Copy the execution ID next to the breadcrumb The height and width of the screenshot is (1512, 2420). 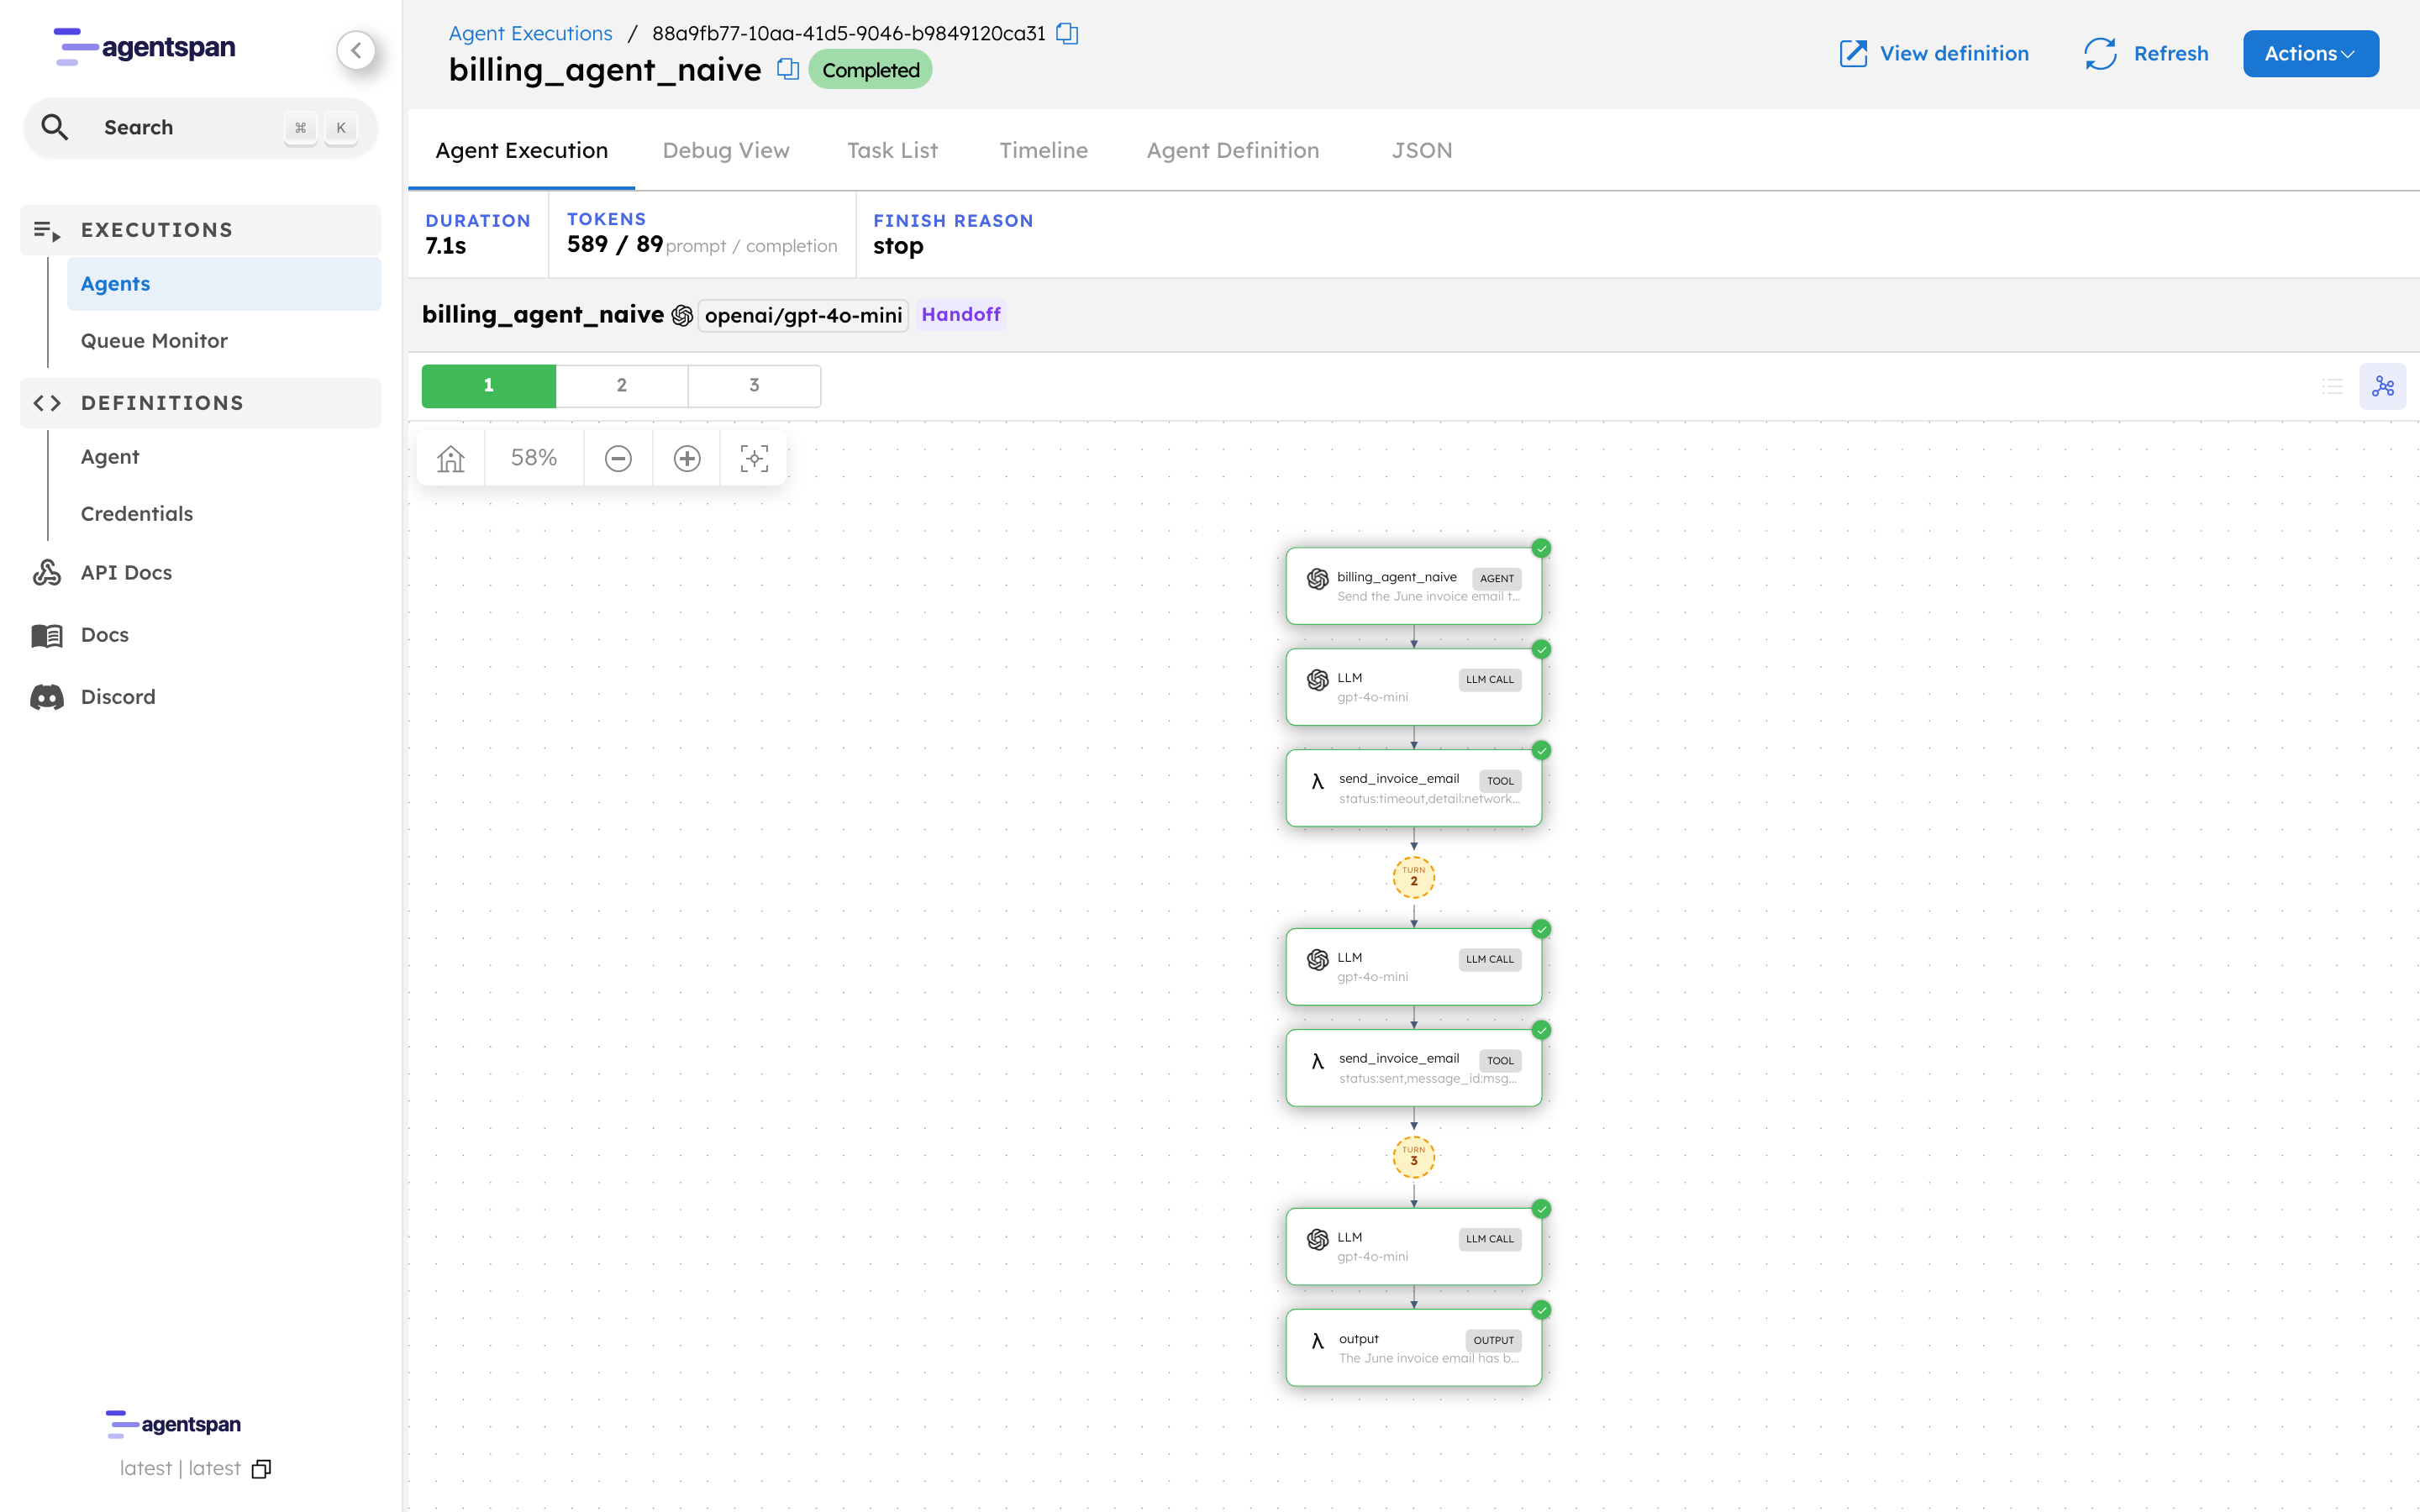pos(1067,34)
